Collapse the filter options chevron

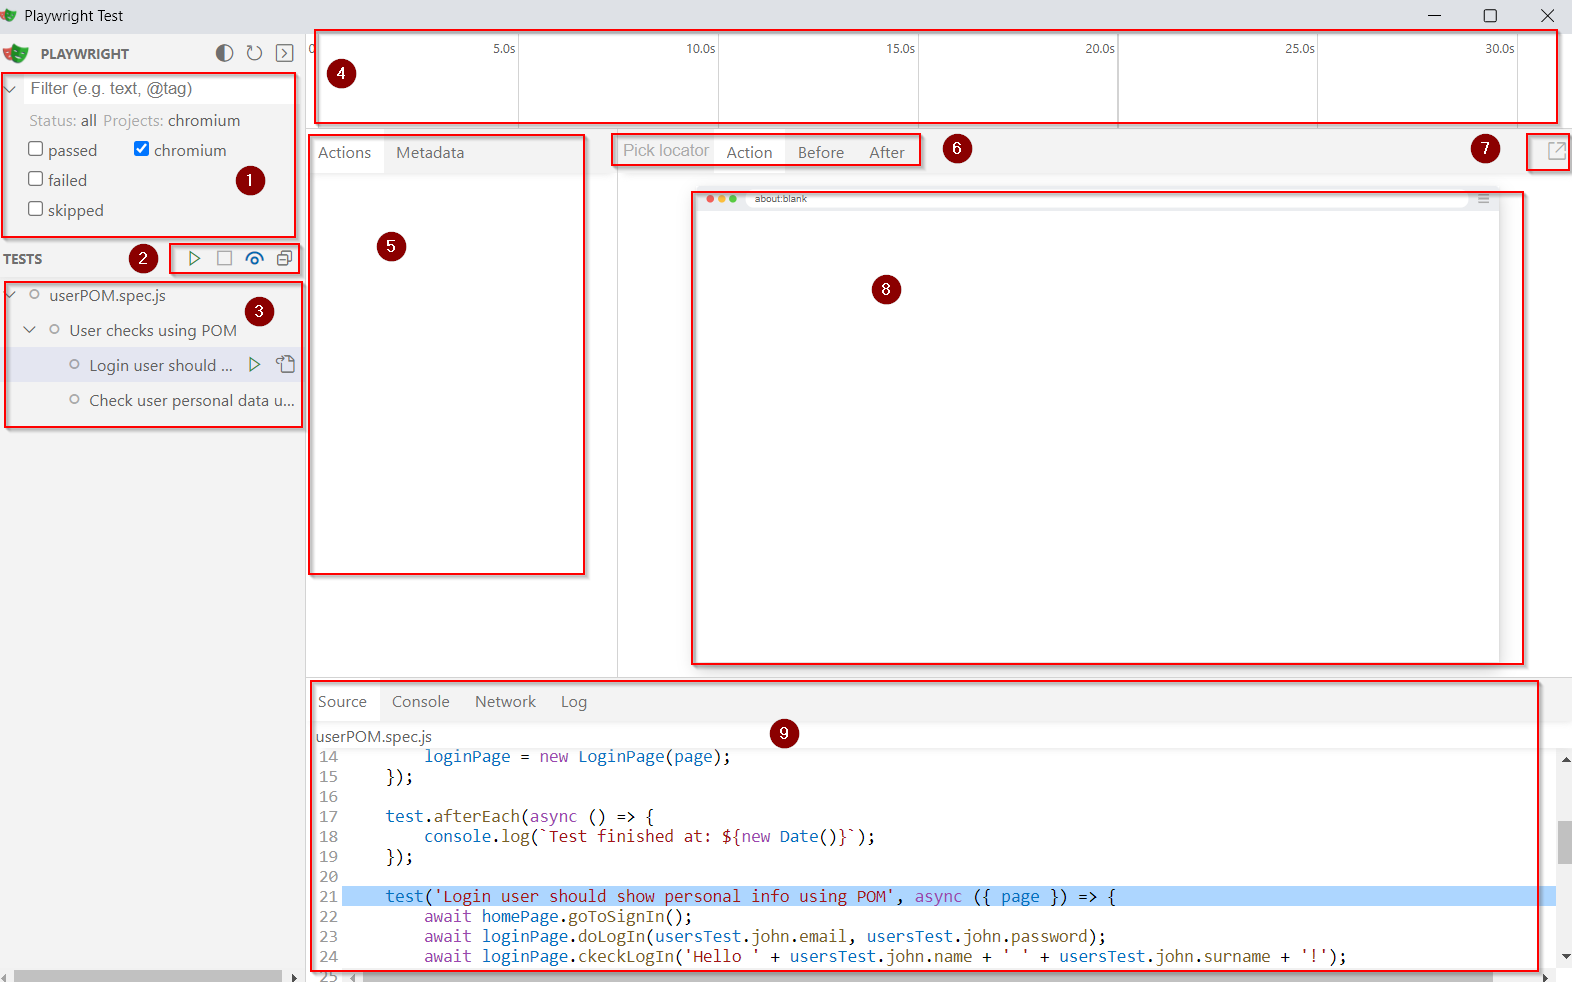10,89
